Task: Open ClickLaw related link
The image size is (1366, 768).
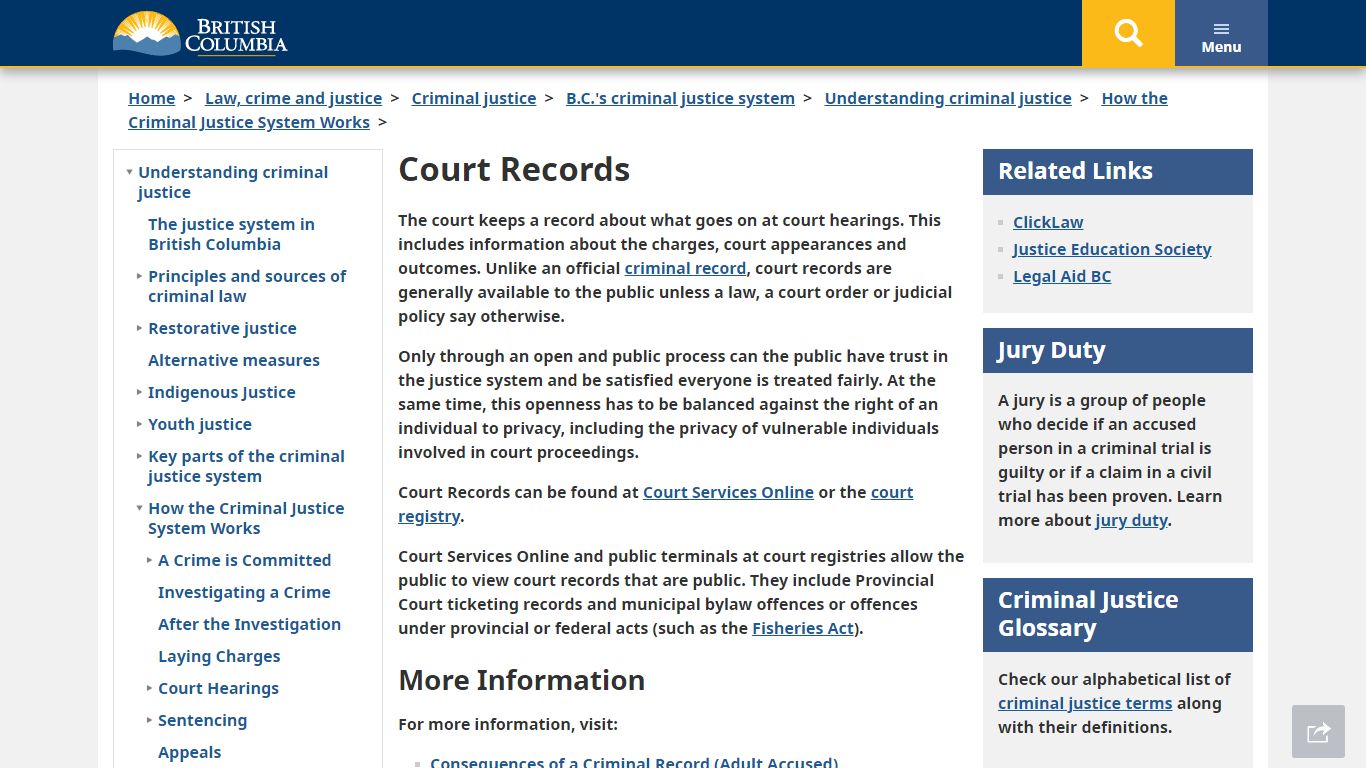Action: click(1048, 222)
